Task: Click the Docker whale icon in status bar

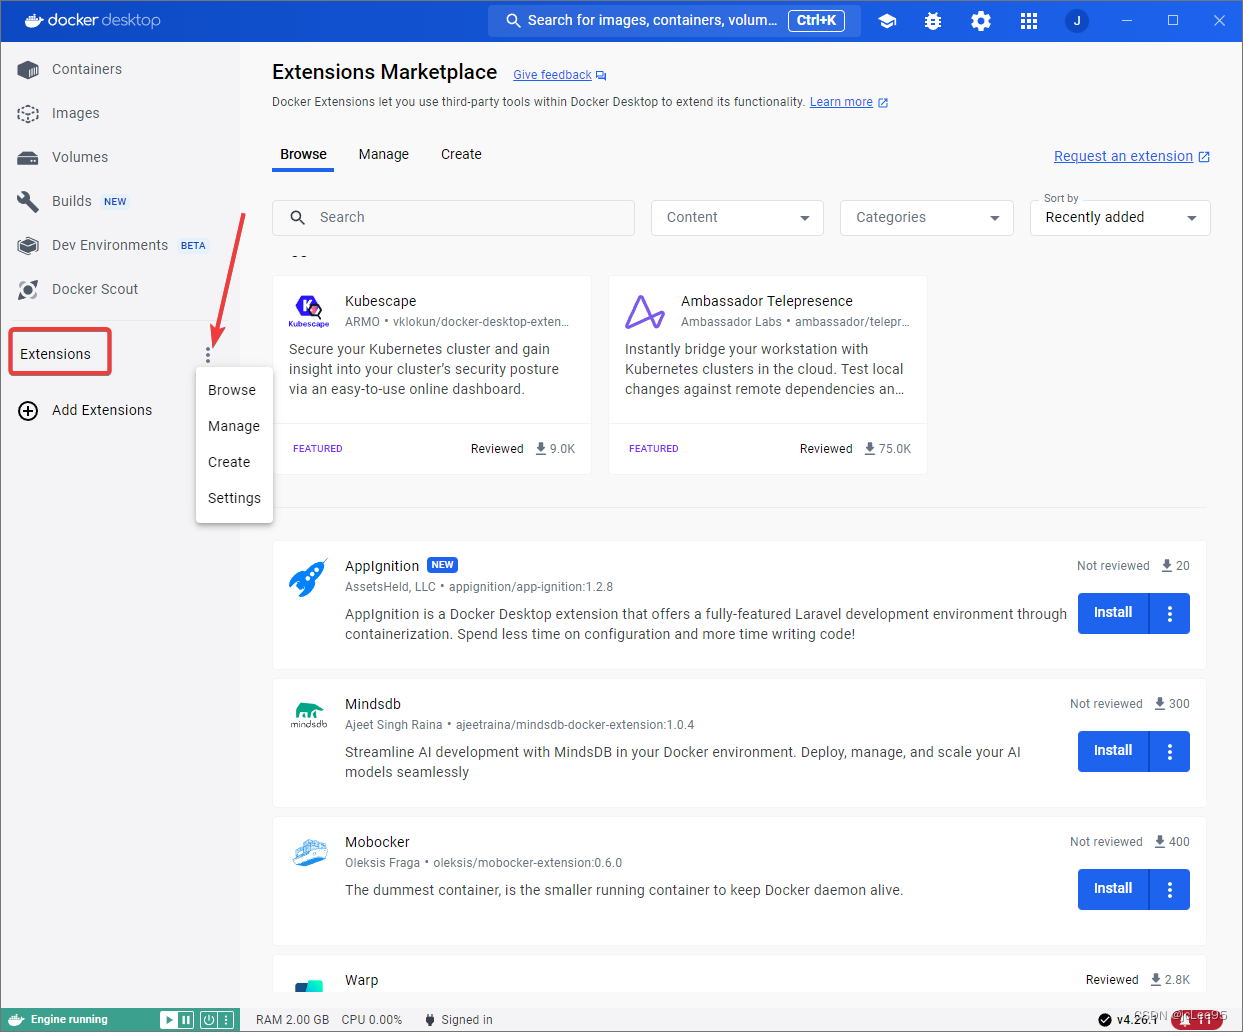Action: (16, 1020)
